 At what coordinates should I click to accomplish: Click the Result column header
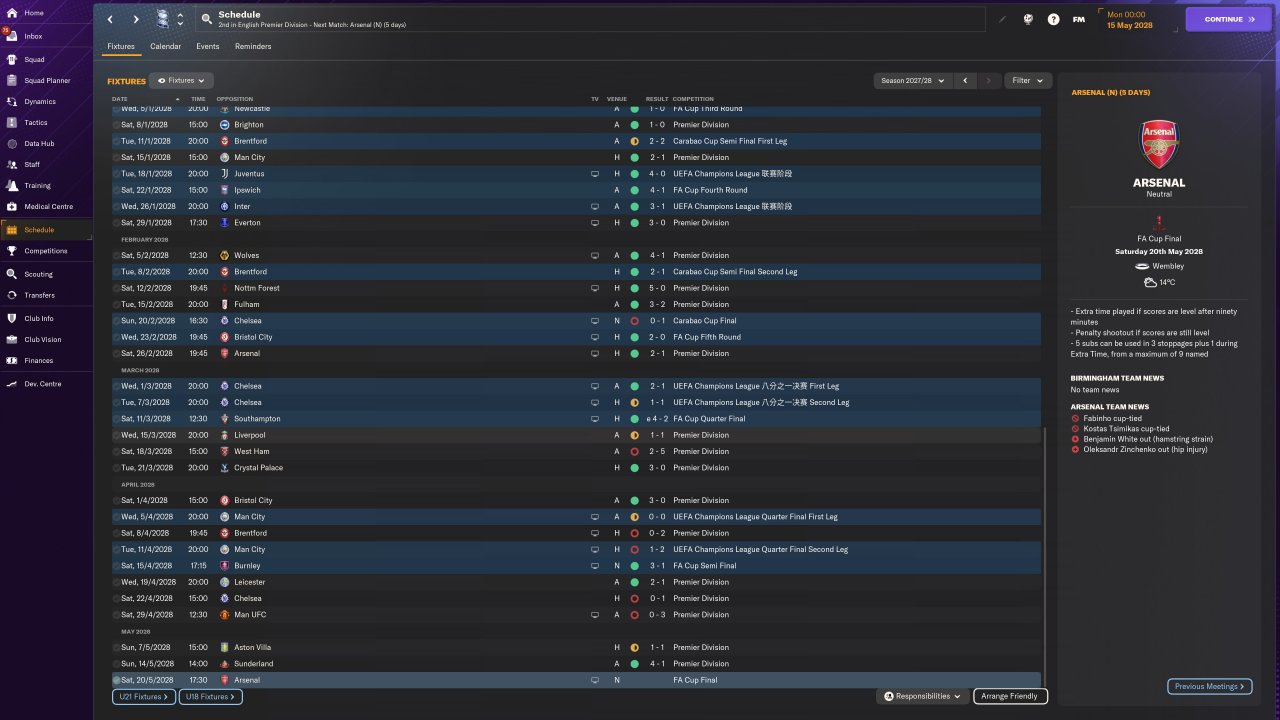coord(657,99)
